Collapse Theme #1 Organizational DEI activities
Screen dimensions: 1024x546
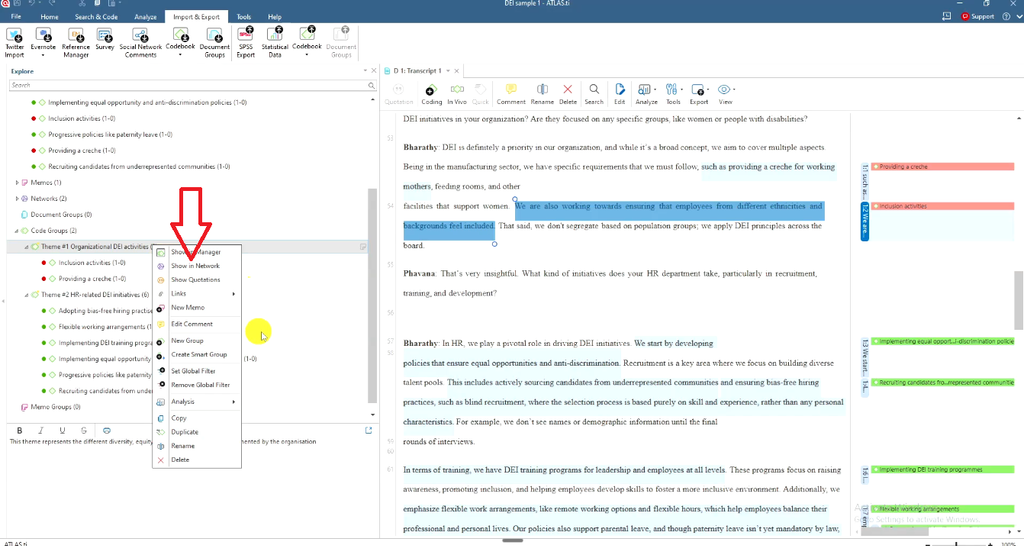coord(27,247)
